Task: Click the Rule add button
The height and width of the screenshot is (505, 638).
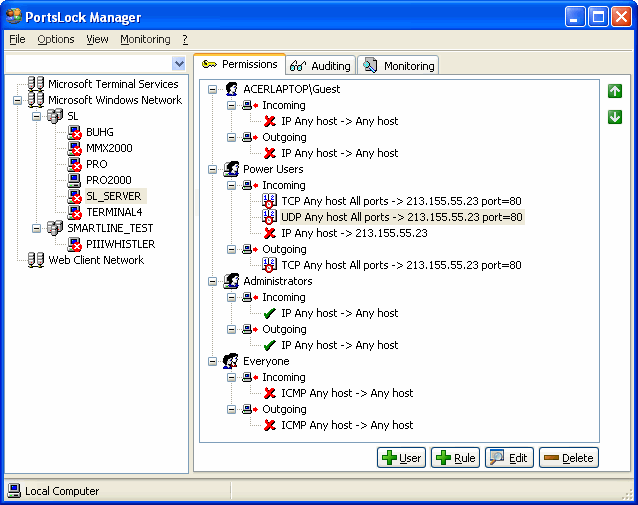Action: (x=455, y=458)
